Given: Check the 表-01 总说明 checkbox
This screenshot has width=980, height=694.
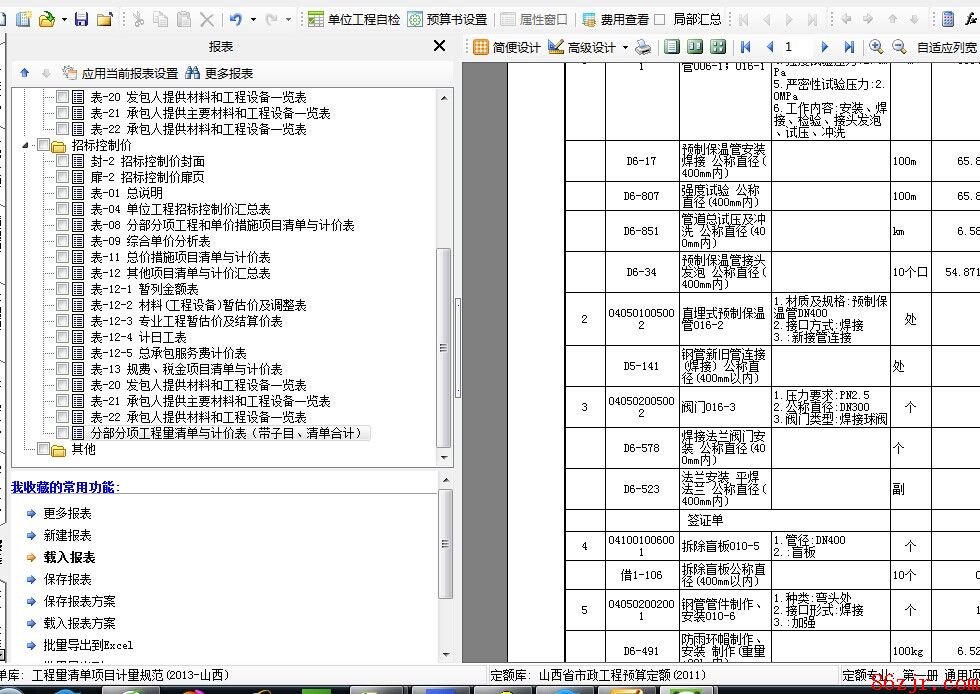Looking at the screenshot, I should (x=63, y=193).
